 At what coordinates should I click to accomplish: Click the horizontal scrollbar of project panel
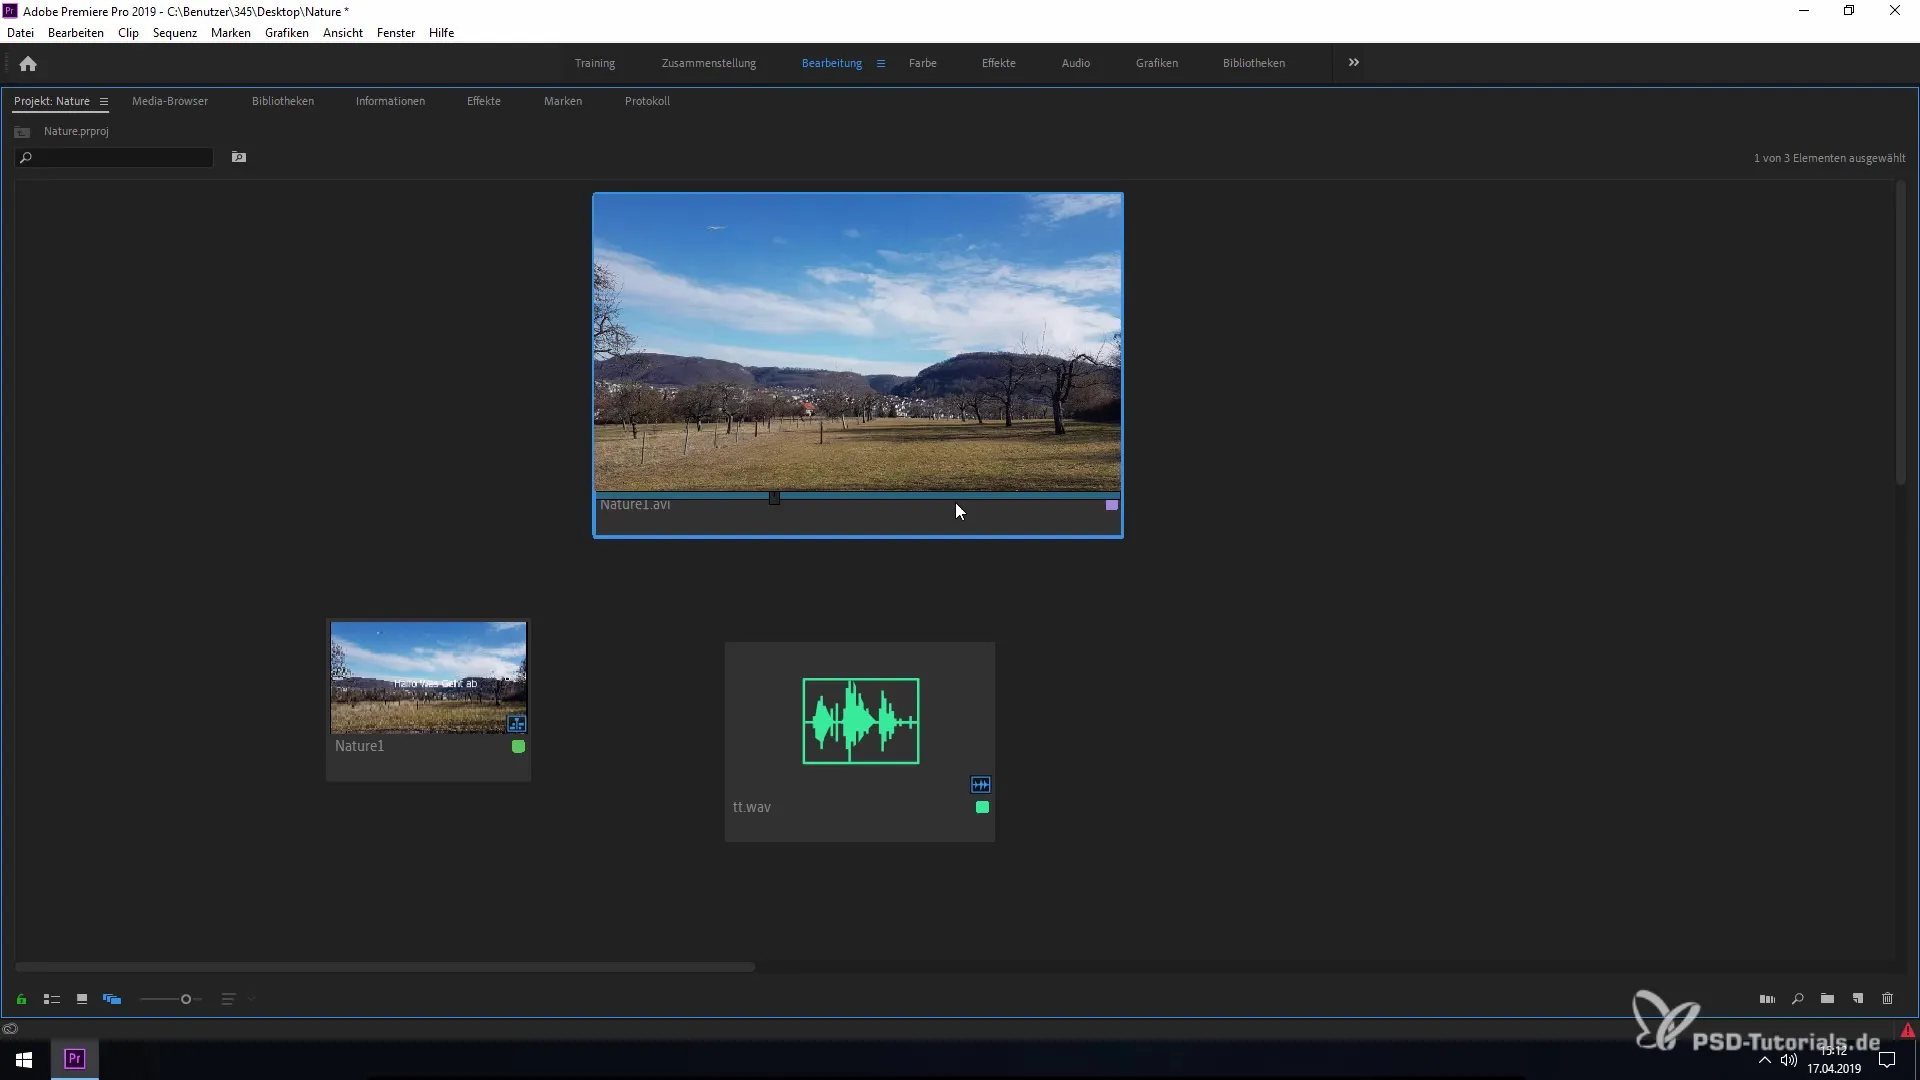pos(385,967)
